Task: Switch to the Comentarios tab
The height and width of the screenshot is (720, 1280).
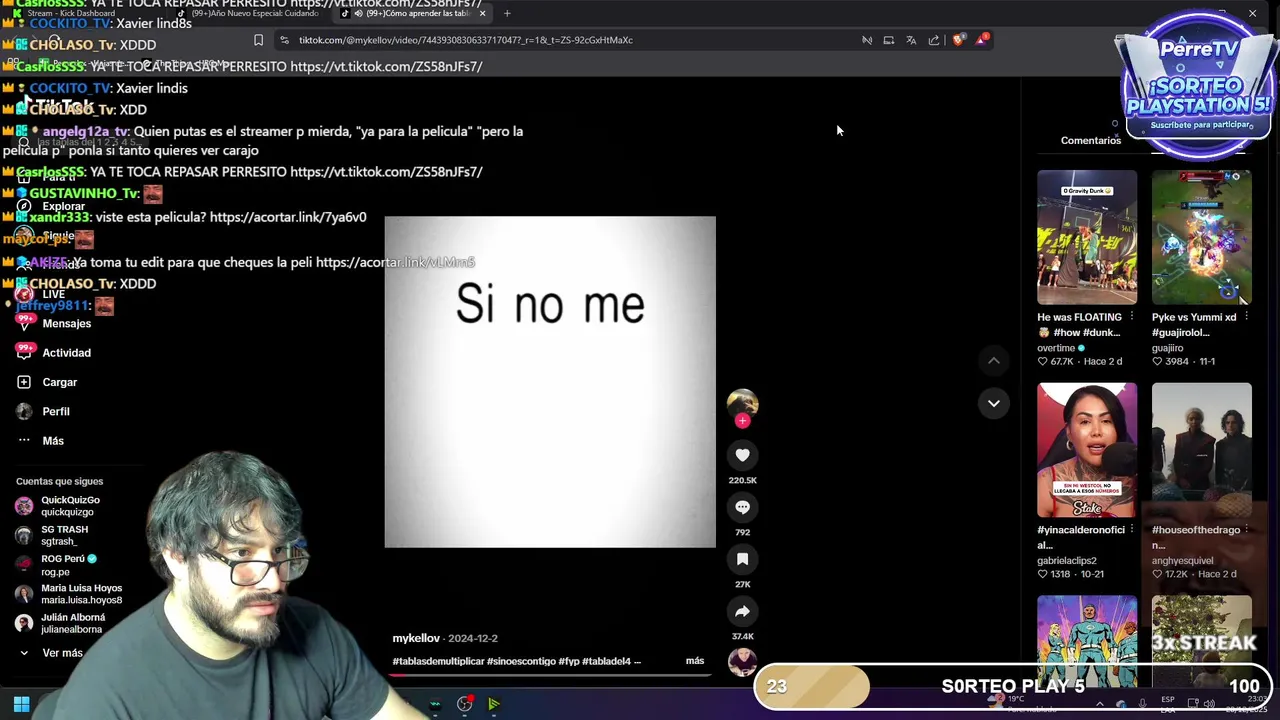Action: coord(1091,140)
